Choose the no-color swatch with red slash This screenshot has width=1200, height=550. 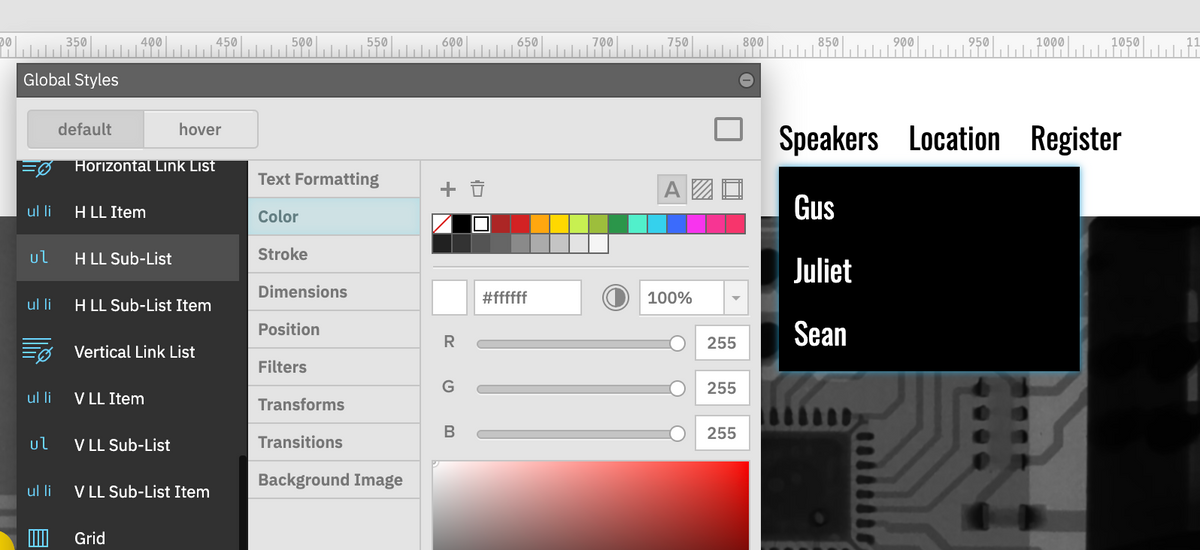point(441,224)
